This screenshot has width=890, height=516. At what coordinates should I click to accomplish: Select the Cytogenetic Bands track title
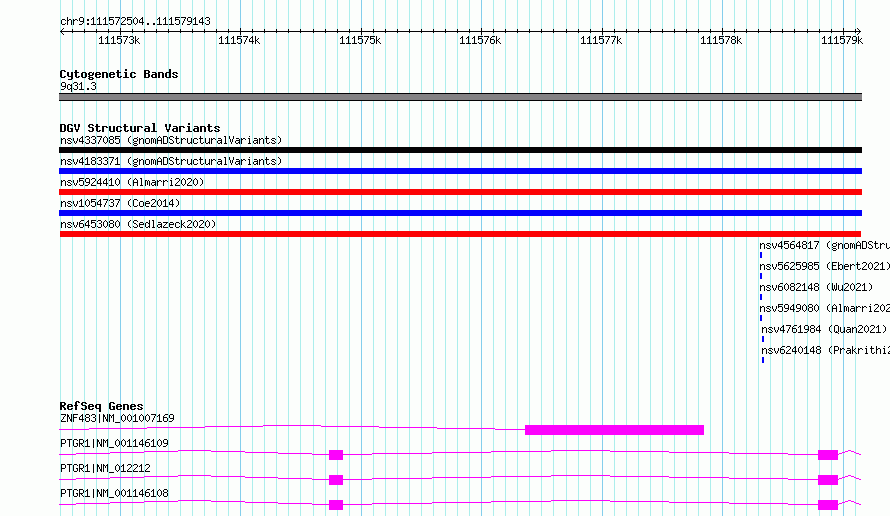(x=119, y=74)
